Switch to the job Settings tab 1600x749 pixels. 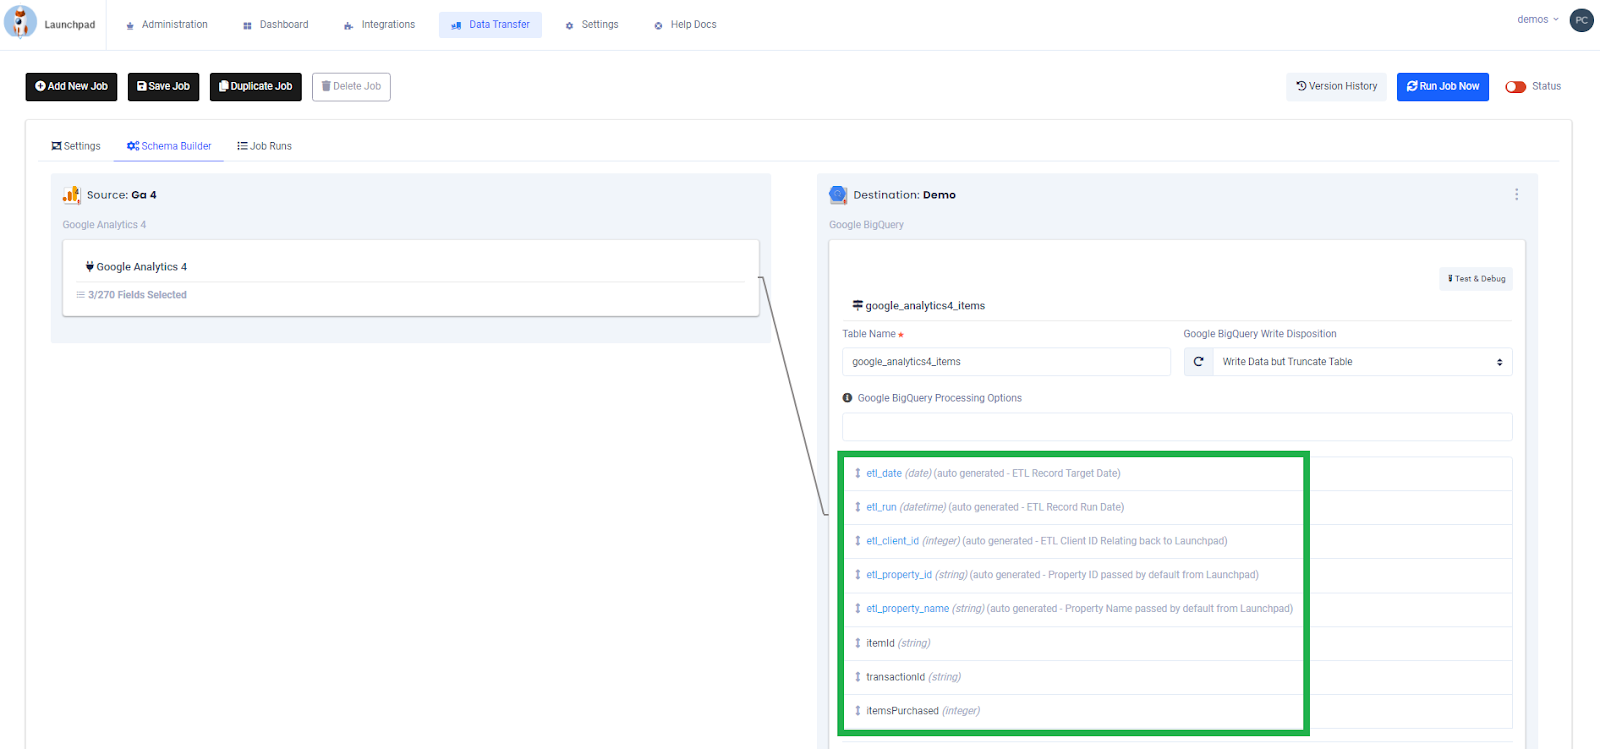[76, 146]
